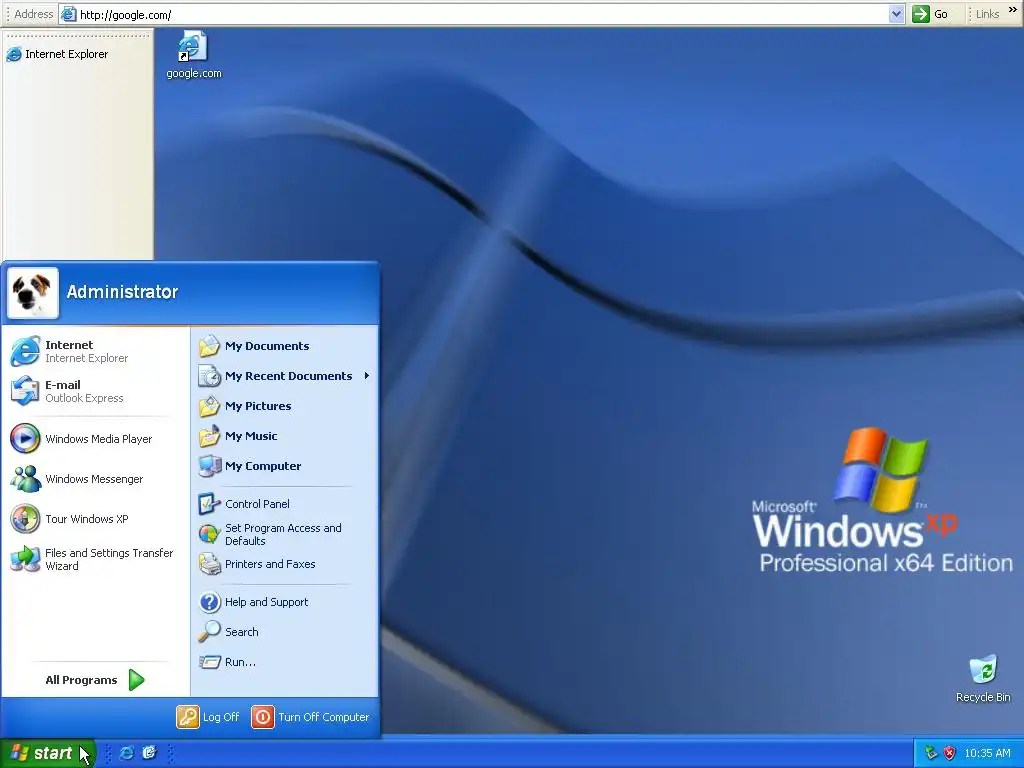Image resolution: width=1024 pixels, height=768 pixels.
Task: Click Turn Off Computer button
Action: point(311,717)
